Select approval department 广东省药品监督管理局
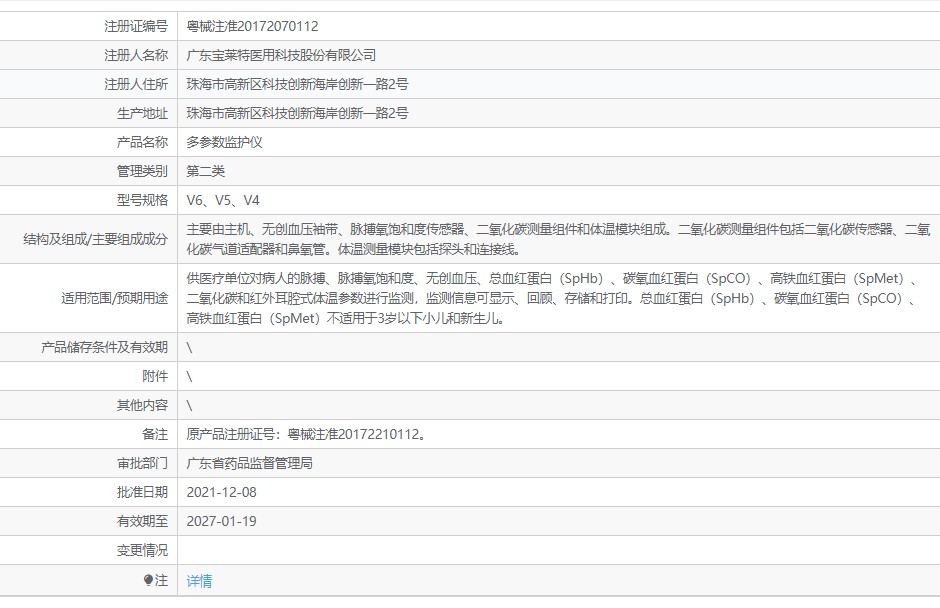This screenshot has width=940, height=608. click(x=249, y=463)
